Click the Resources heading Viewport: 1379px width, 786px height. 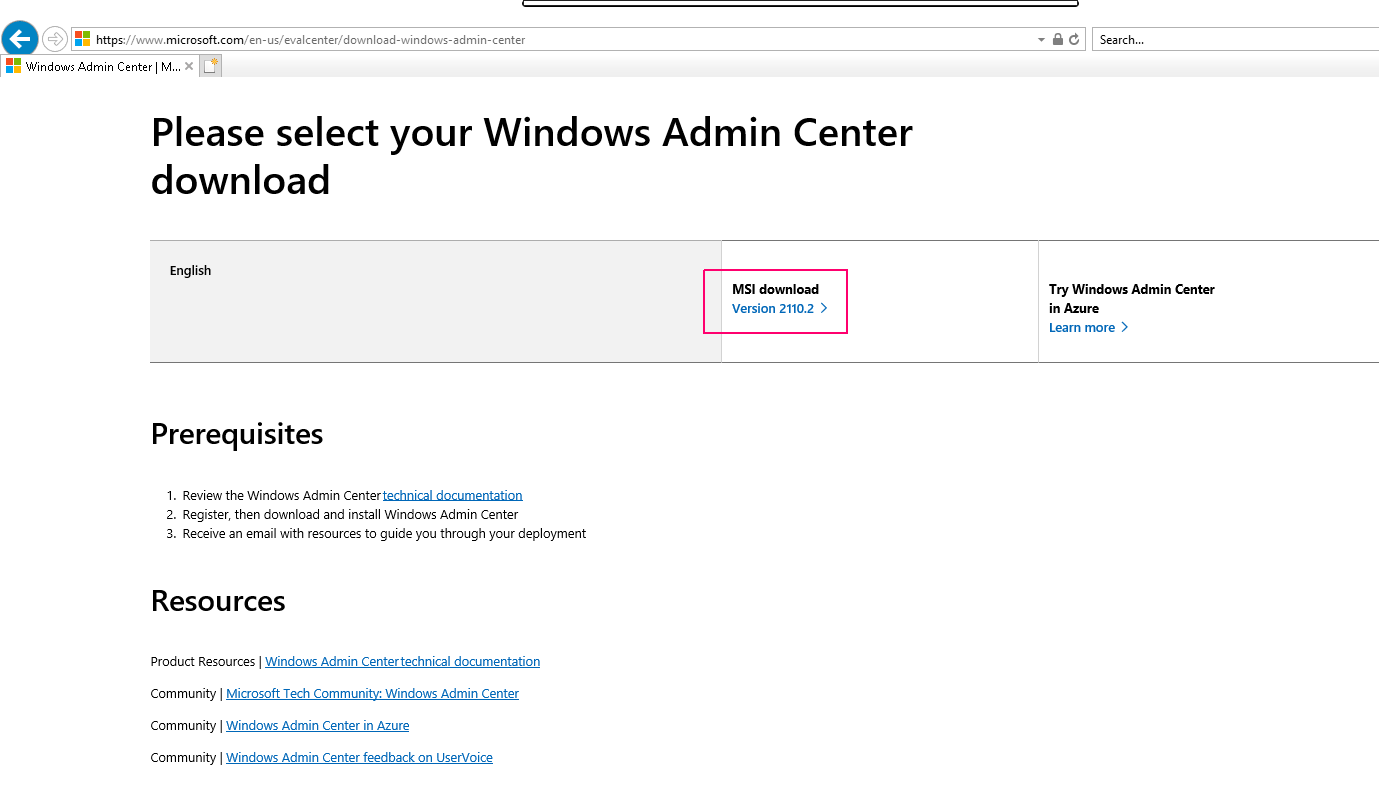[x=218, y=601]
